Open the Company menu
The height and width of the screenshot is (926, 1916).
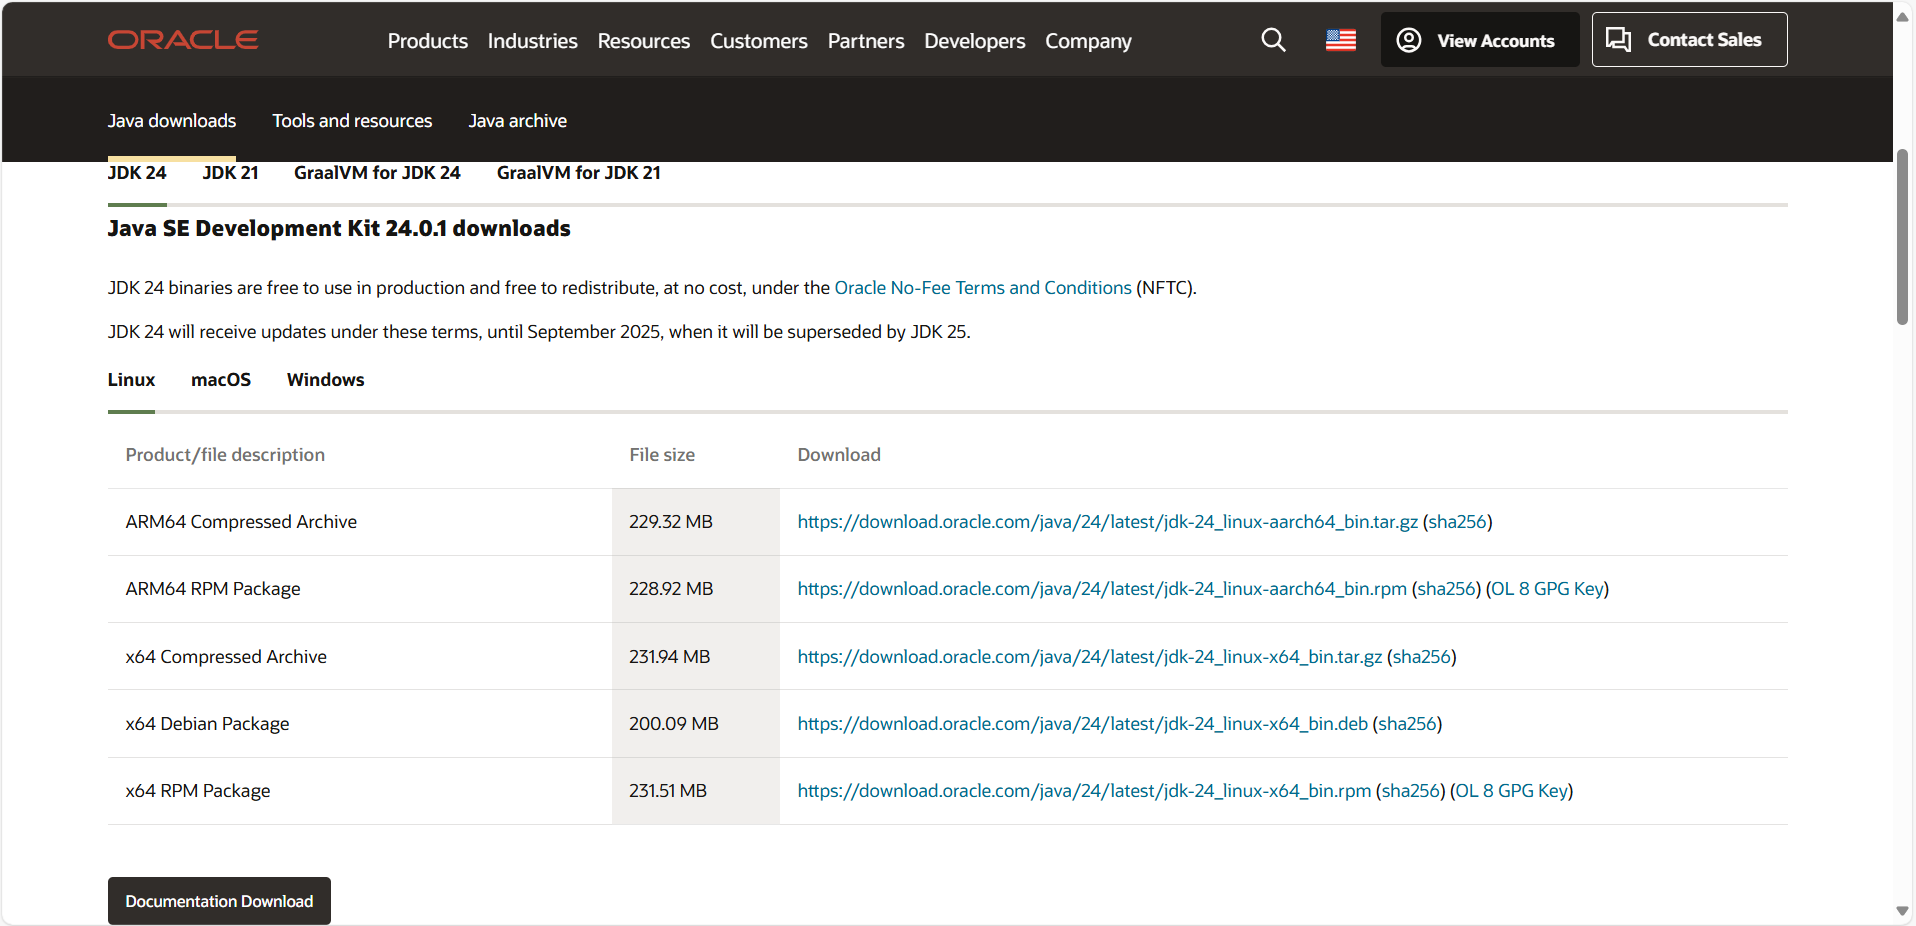pyautogui.click(x=1088, y=41)
